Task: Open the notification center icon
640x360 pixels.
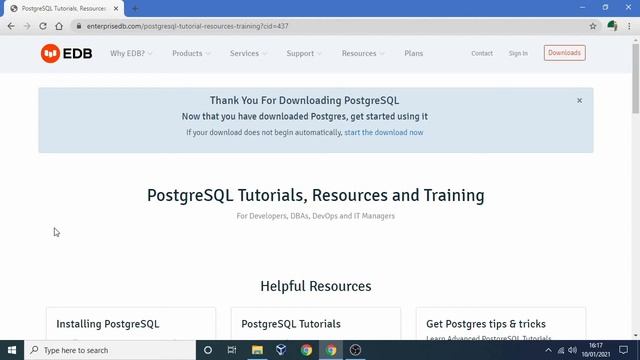Action: tap(623, 350)
